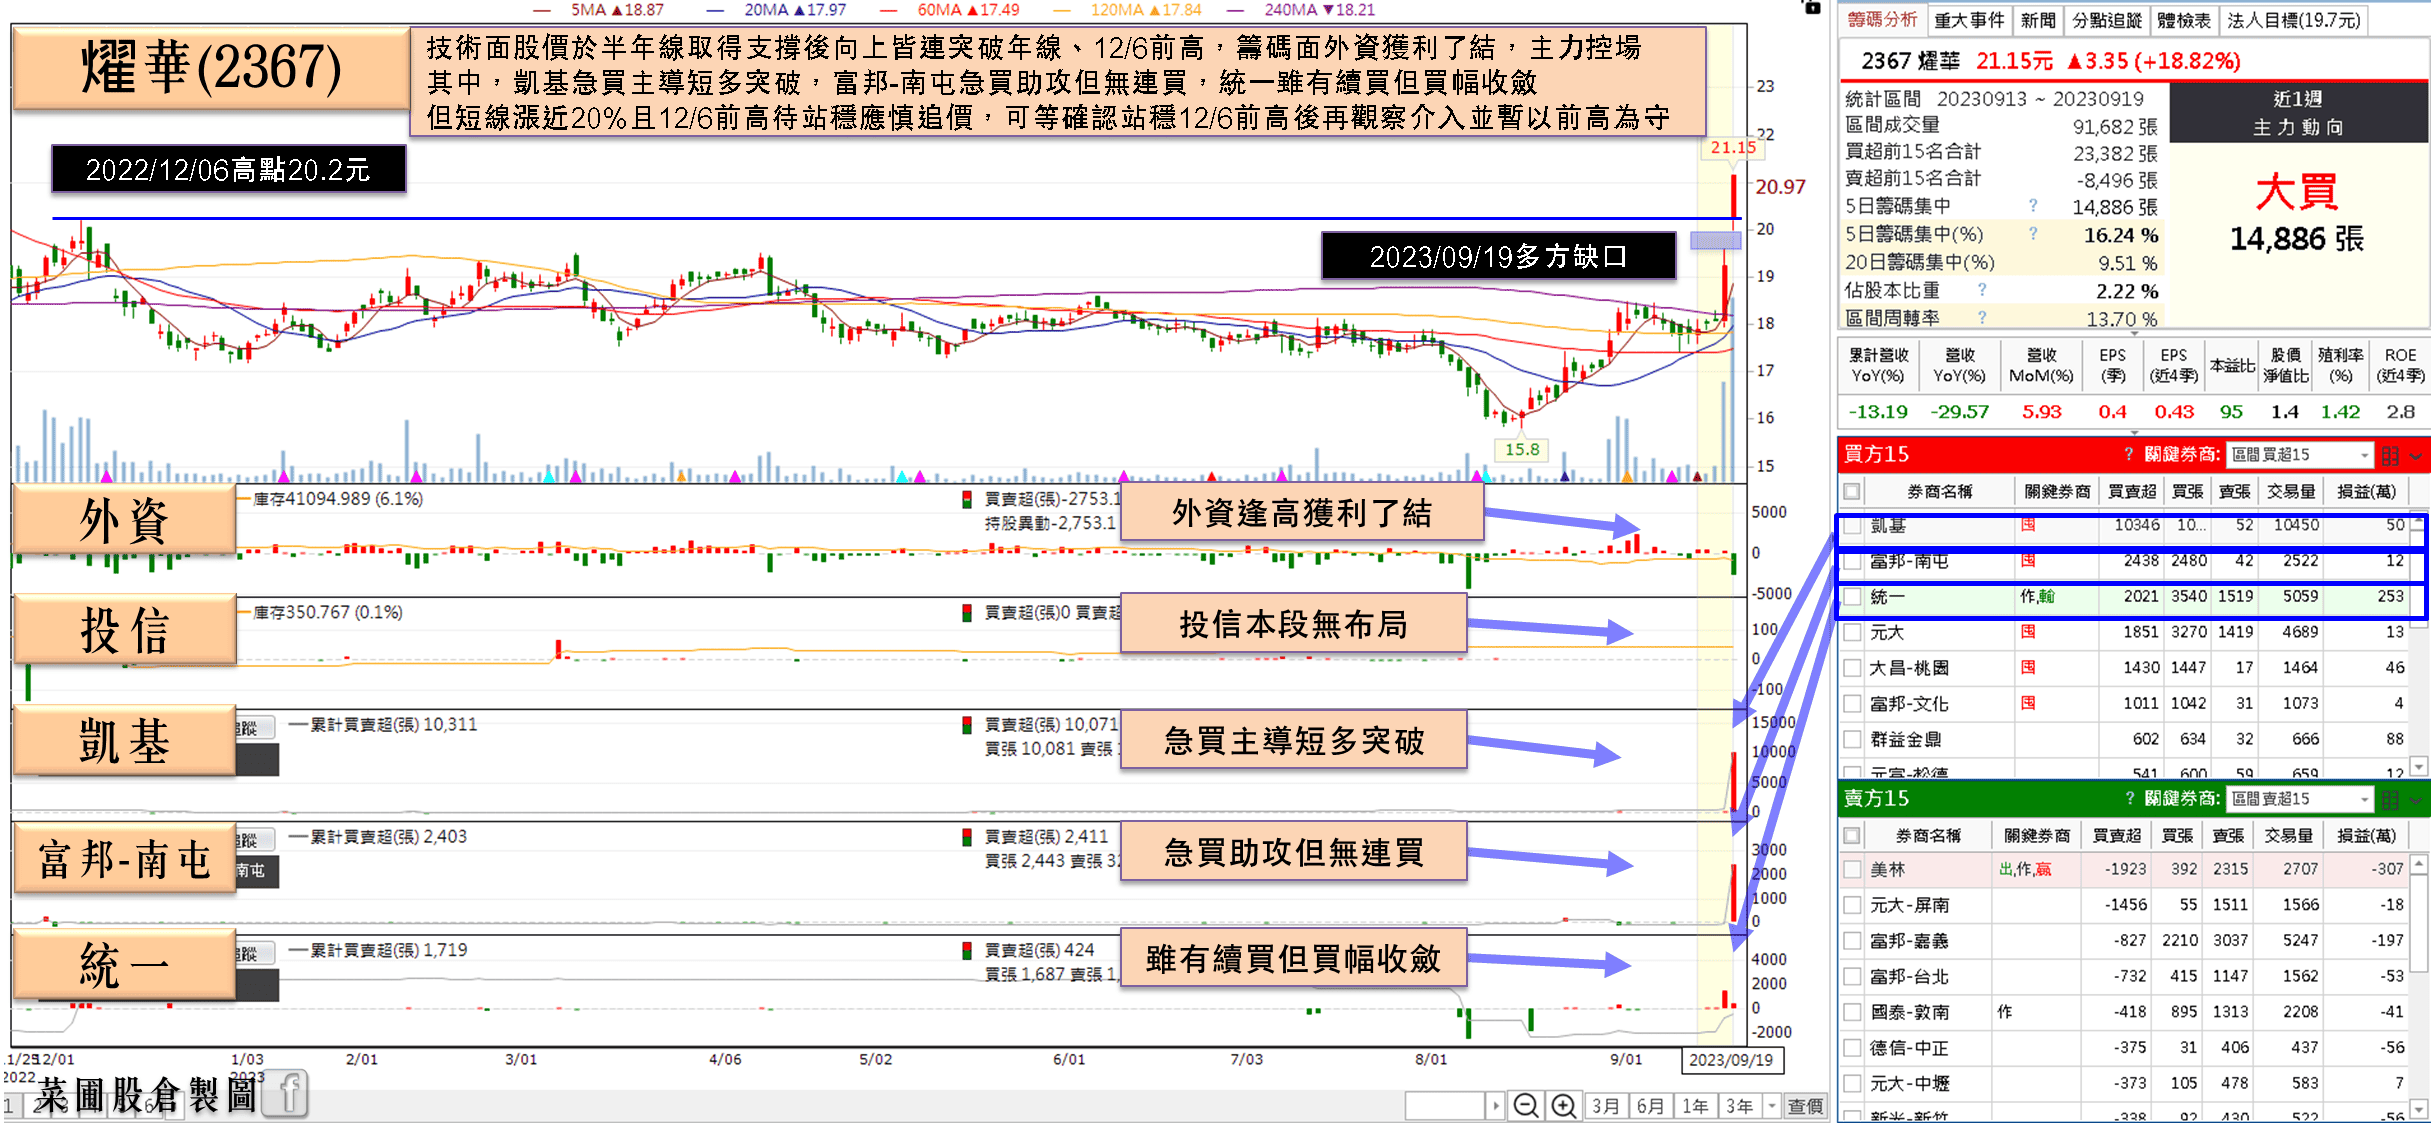
Task: Click scroll-down arrow of buyer list
Action: [x=2418, y=767]
